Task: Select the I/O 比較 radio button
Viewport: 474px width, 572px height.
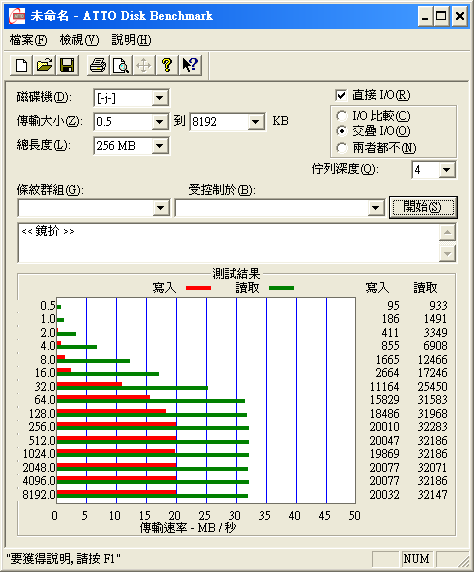Action: (x=342, y=116)
